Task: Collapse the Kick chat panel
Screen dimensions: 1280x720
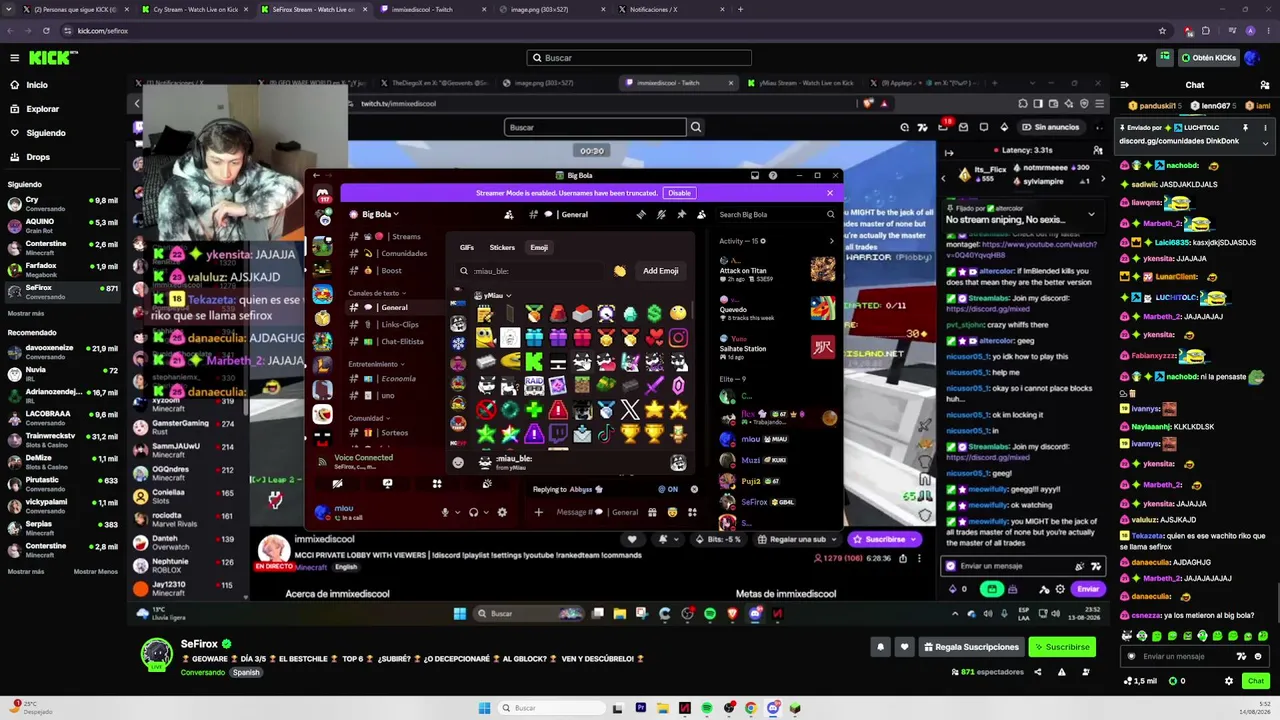Action: click(x=1125, y=85)
